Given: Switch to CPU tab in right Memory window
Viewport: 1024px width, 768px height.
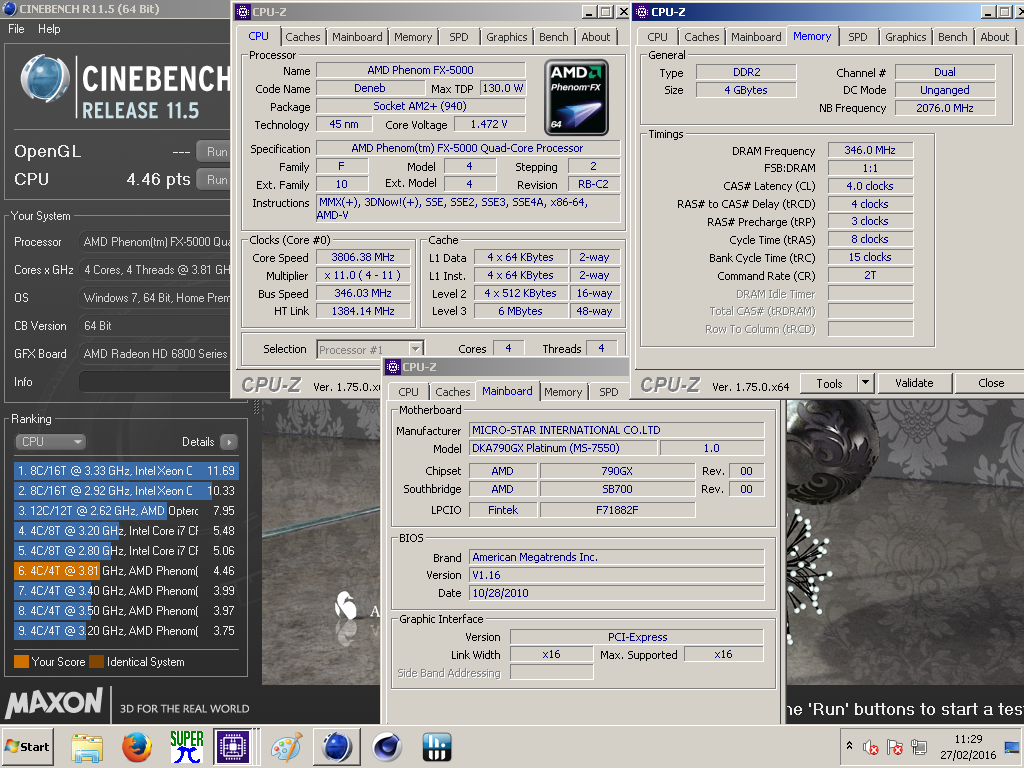Looking at the screenshot, I should 657,37.
